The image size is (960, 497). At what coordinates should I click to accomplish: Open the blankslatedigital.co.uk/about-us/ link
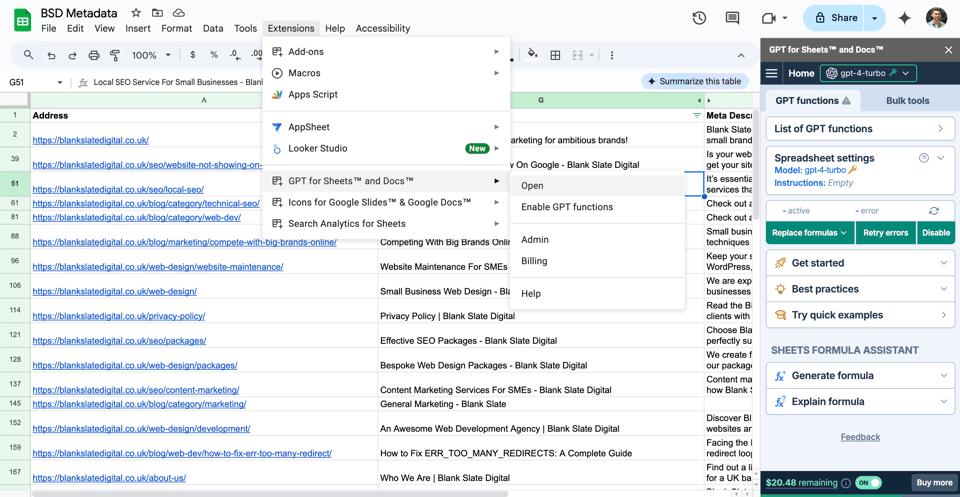[109, 478]
